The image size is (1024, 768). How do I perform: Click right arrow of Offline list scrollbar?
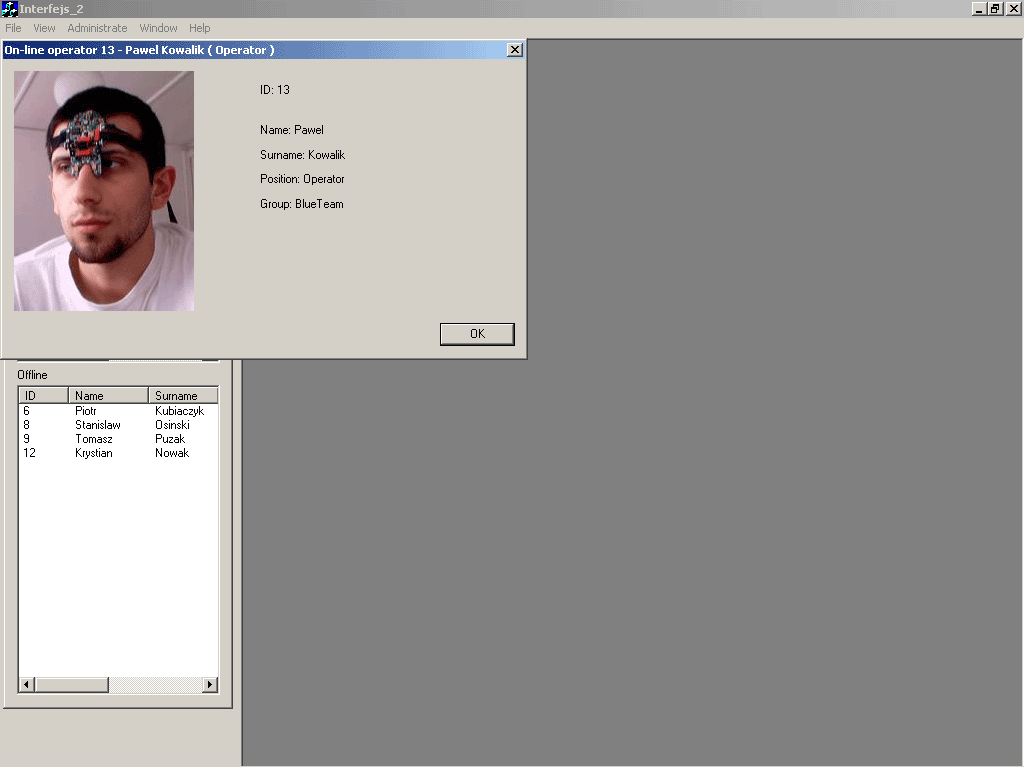(x=210, y=684)
